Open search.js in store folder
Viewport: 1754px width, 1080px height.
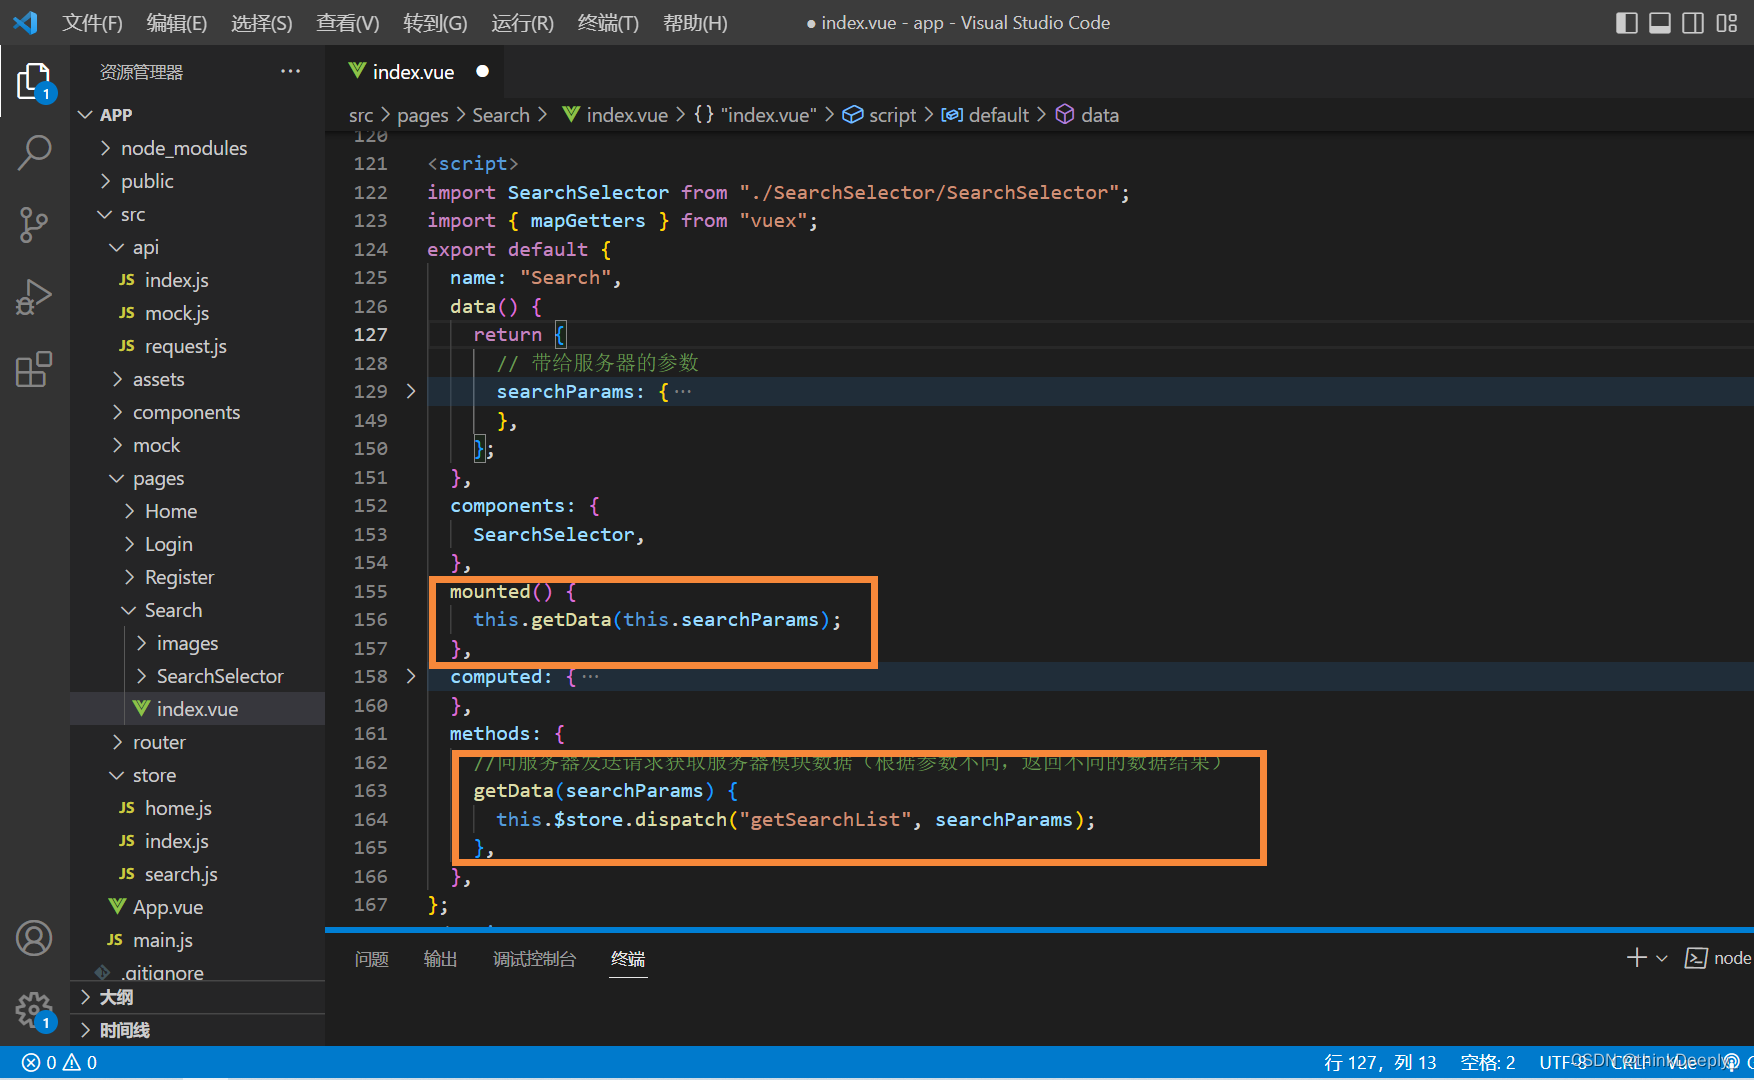pos(198,874)
